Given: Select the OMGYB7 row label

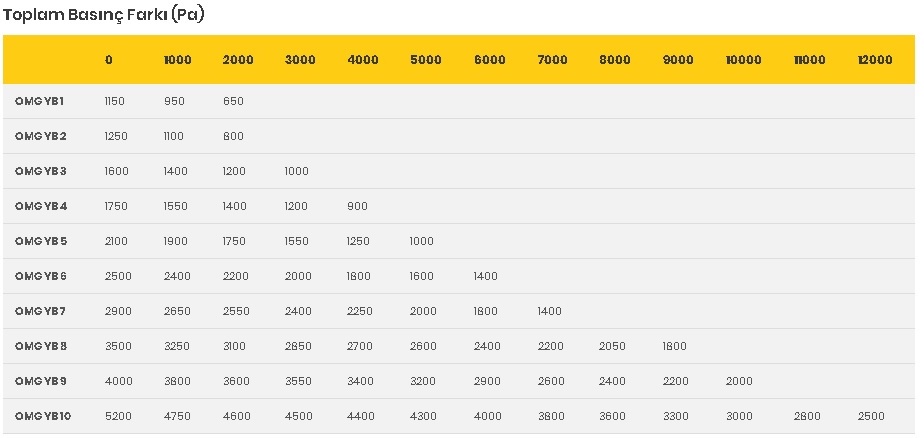Looking at the screenshot, I should pos(41,311).
